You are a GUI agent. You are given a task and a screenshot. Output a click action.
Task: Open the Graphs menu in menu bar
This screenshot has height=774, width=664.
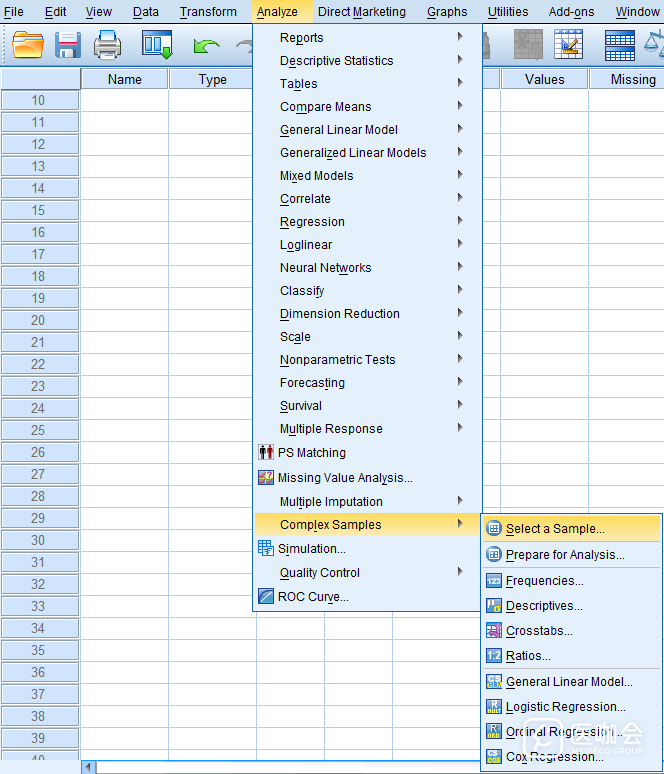446,12
